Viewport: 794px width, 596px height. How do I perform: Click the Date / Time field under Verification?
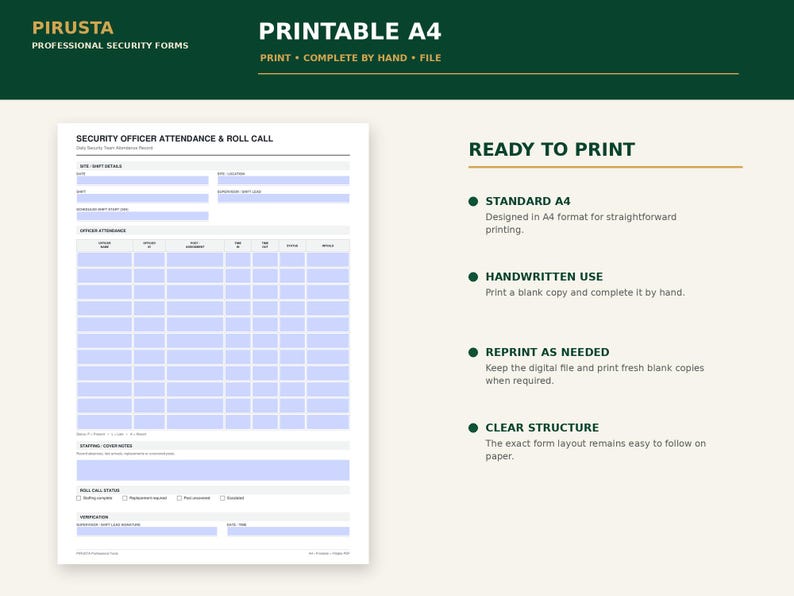[x=288, y=531]
